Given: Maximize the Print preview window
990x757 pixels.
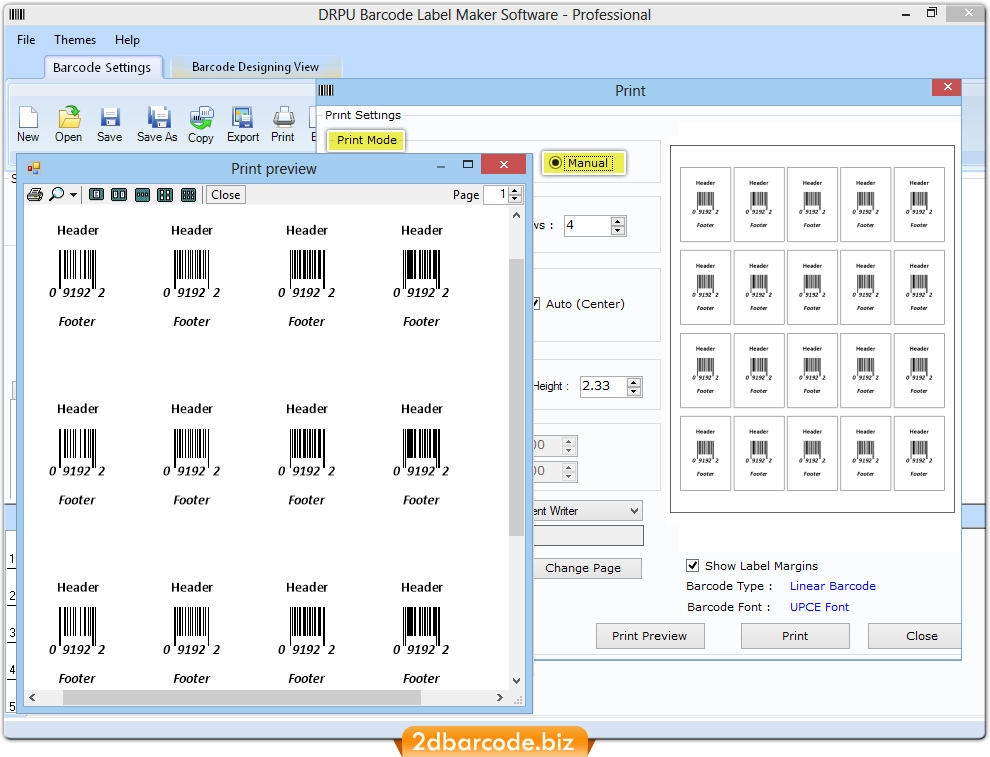Looking at the screenshot, I should point(467,164).
